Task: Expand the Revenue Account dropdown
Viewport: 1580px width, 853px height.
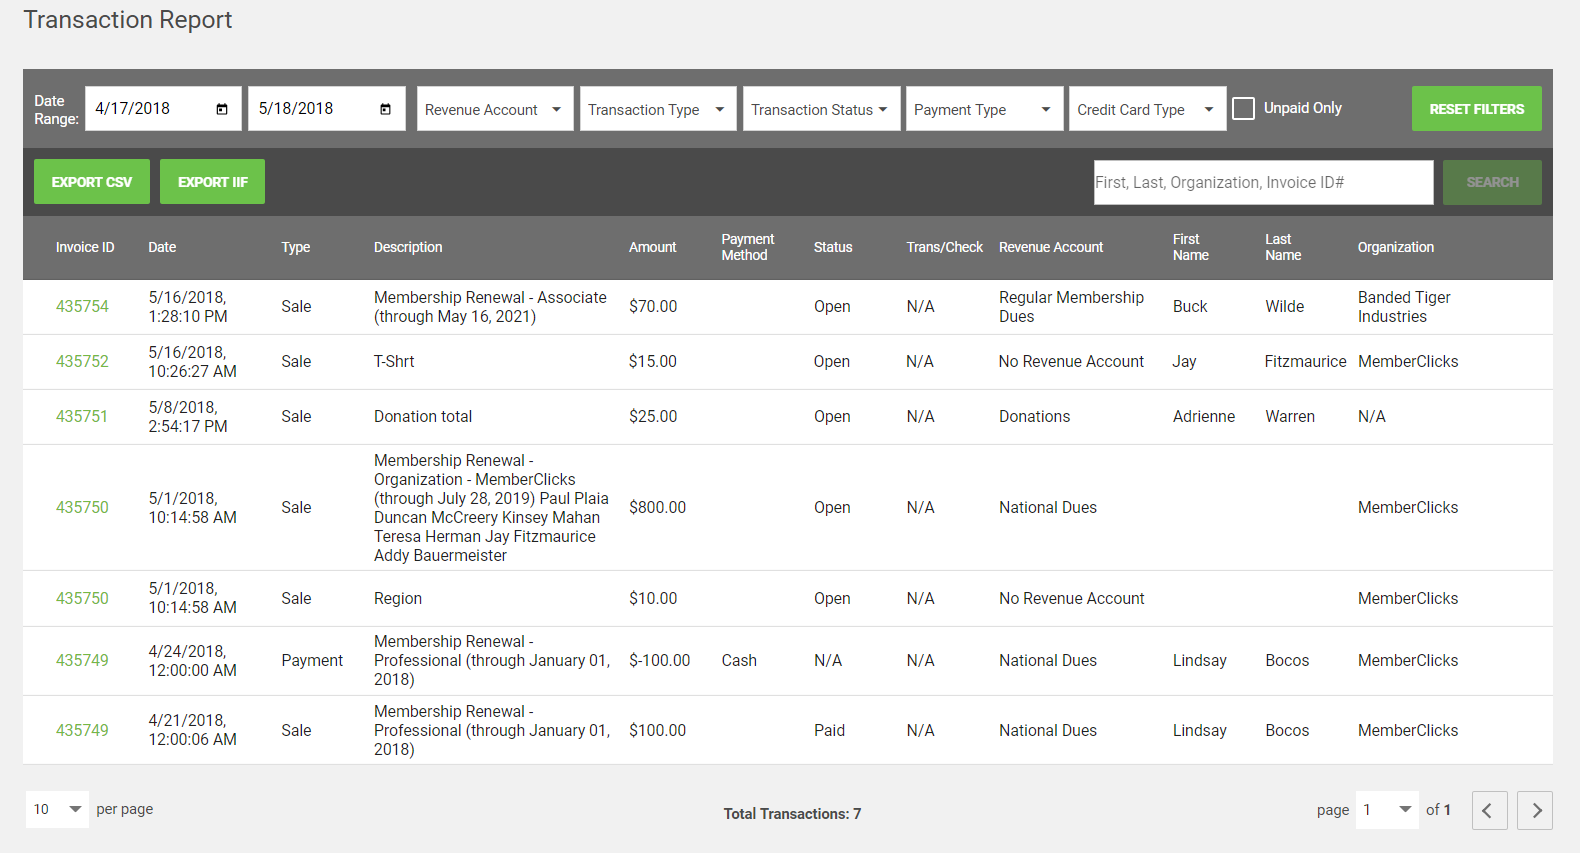Action: tap(494, 109)
